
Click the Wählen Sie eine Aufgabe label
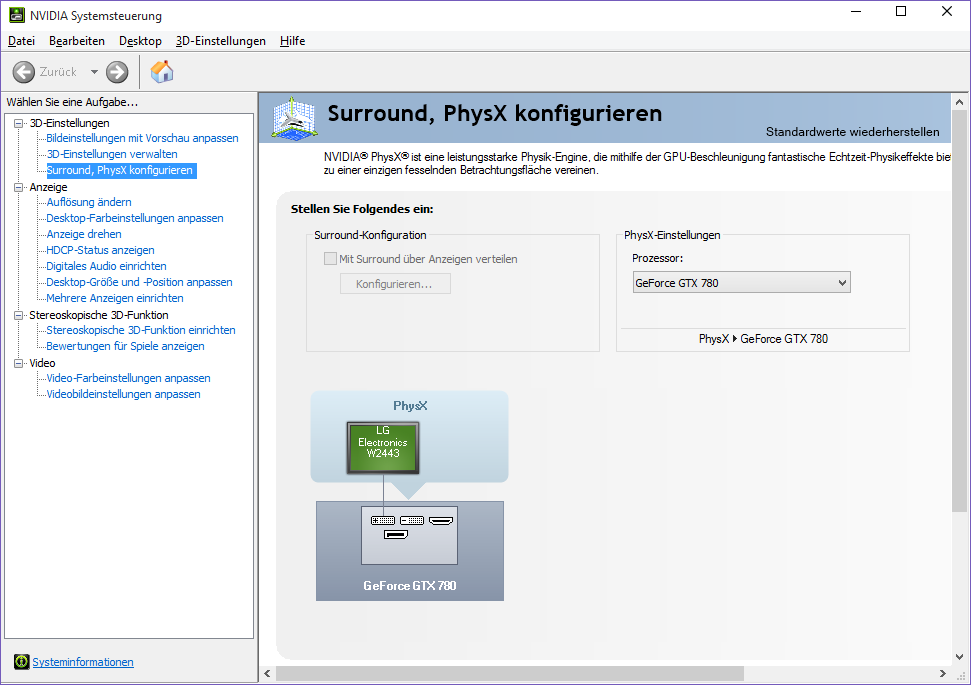click(72, 102)
